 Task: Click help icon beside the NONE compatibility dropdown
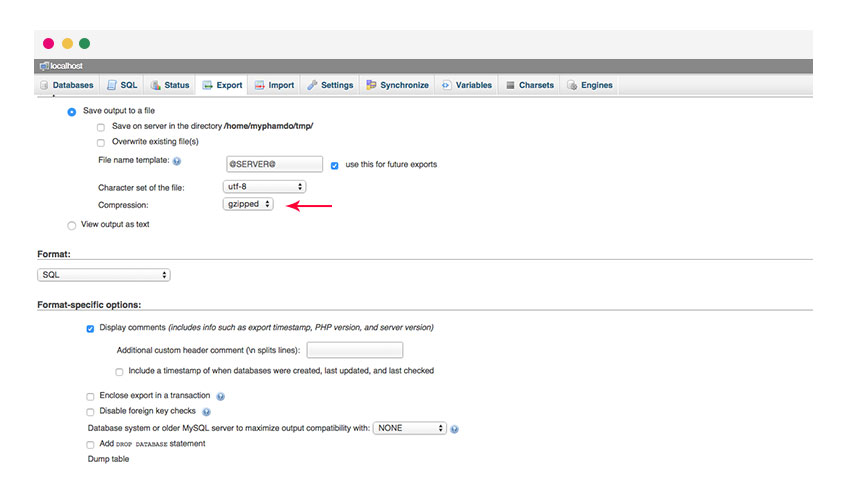454,429
